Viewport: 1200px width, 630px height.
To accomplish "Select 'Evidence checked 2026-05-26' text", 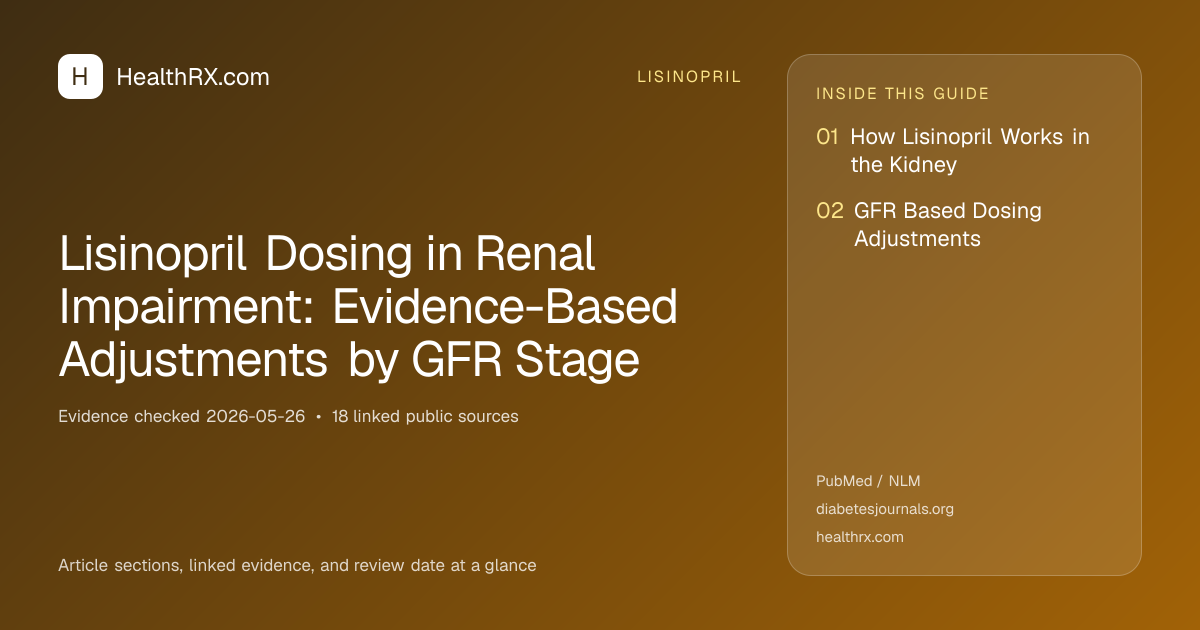I will click(182, 416).
